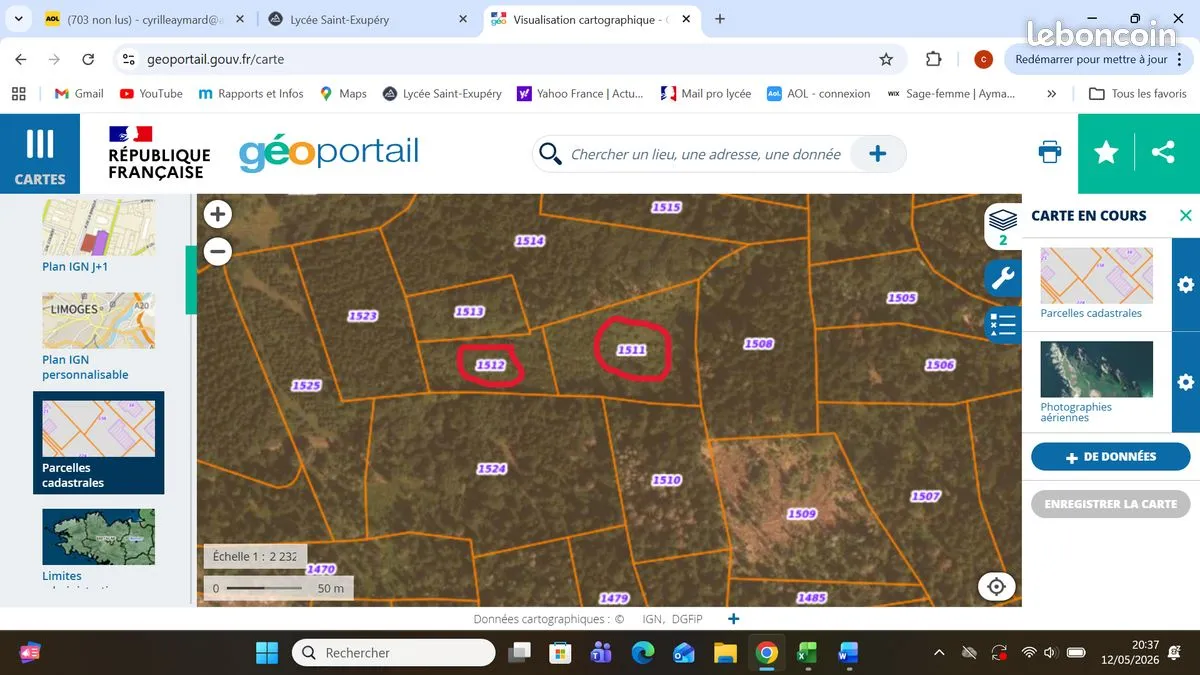Reload the Géoportail page

pyautogui.click(x=88, y=59)
